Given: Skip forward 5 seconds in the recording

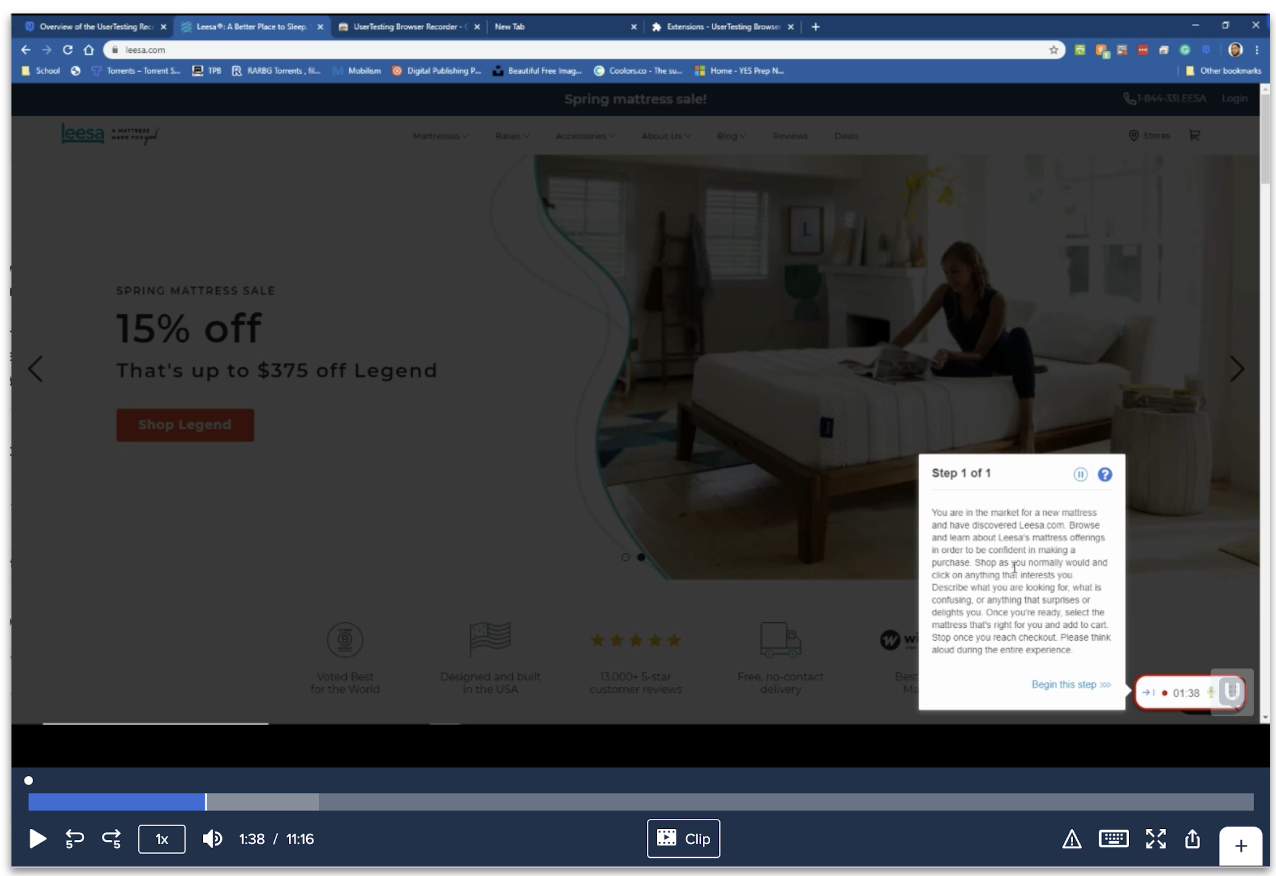Looking at the screenshot, I should (x=111, y=839).
